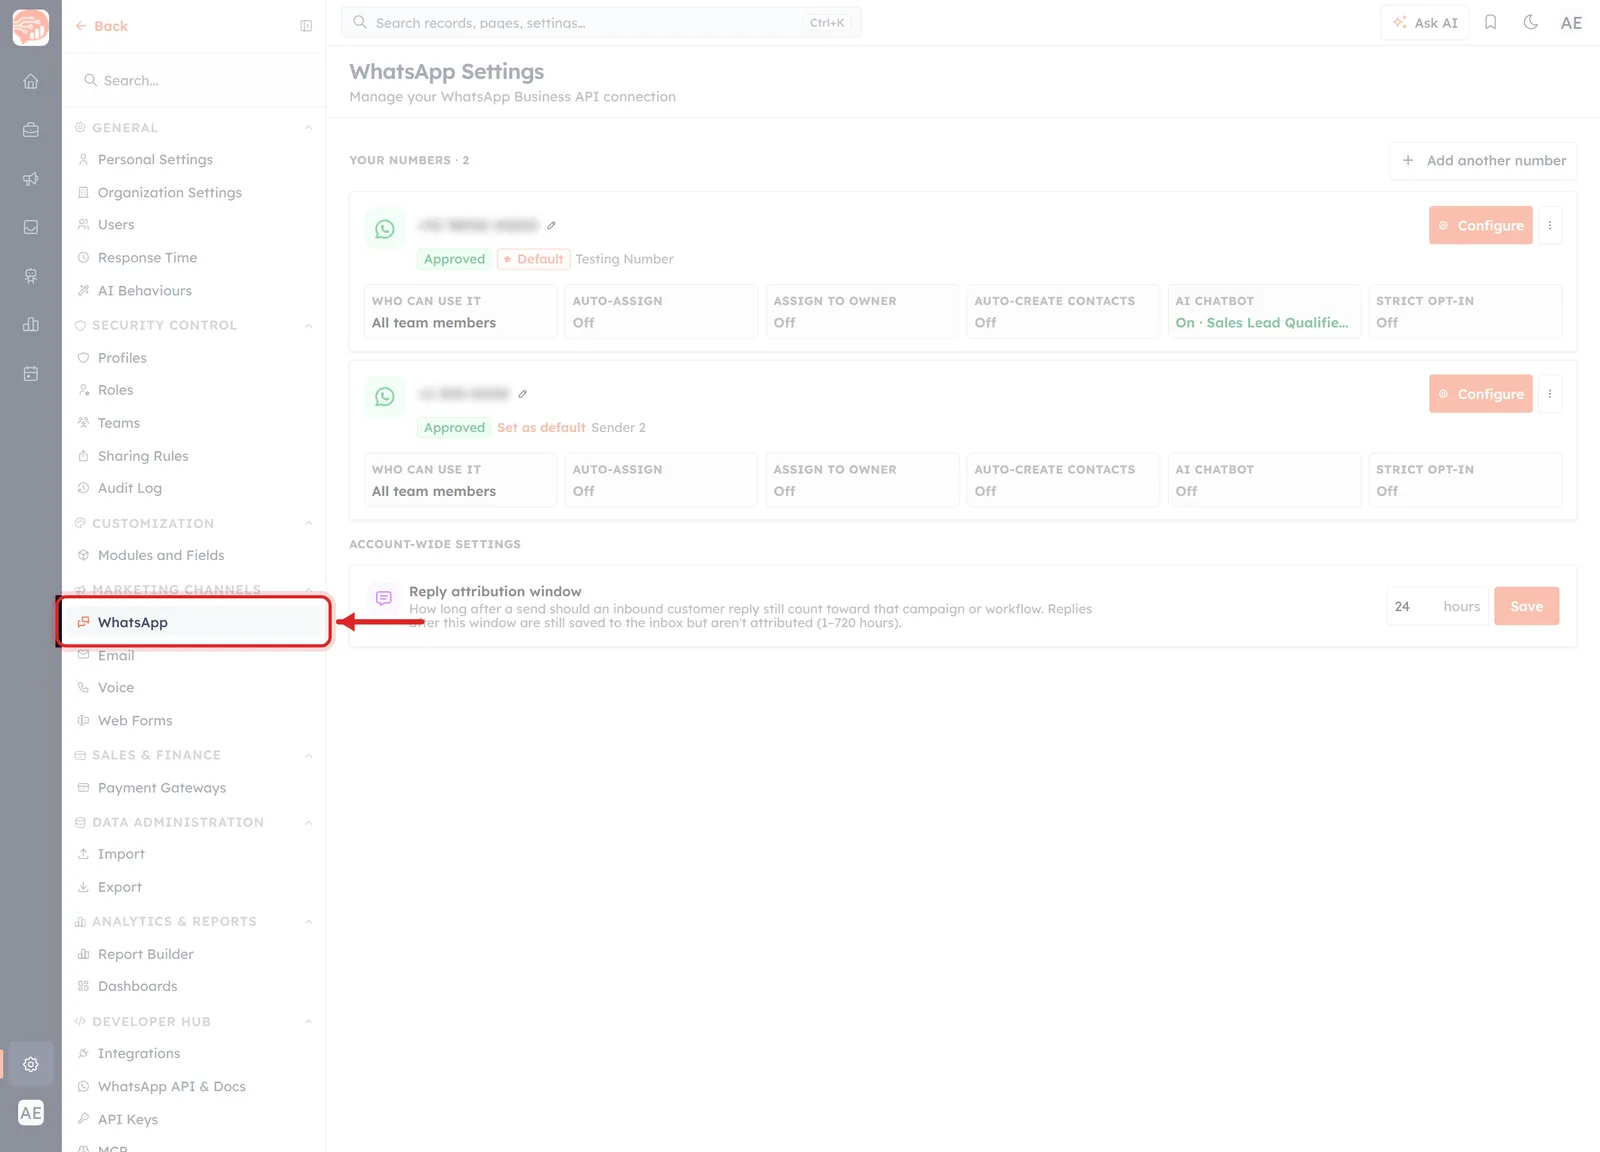Click the Back link
This screenshot has height=1152, width=1600.
pyautogui.click(x=102, y=26)
